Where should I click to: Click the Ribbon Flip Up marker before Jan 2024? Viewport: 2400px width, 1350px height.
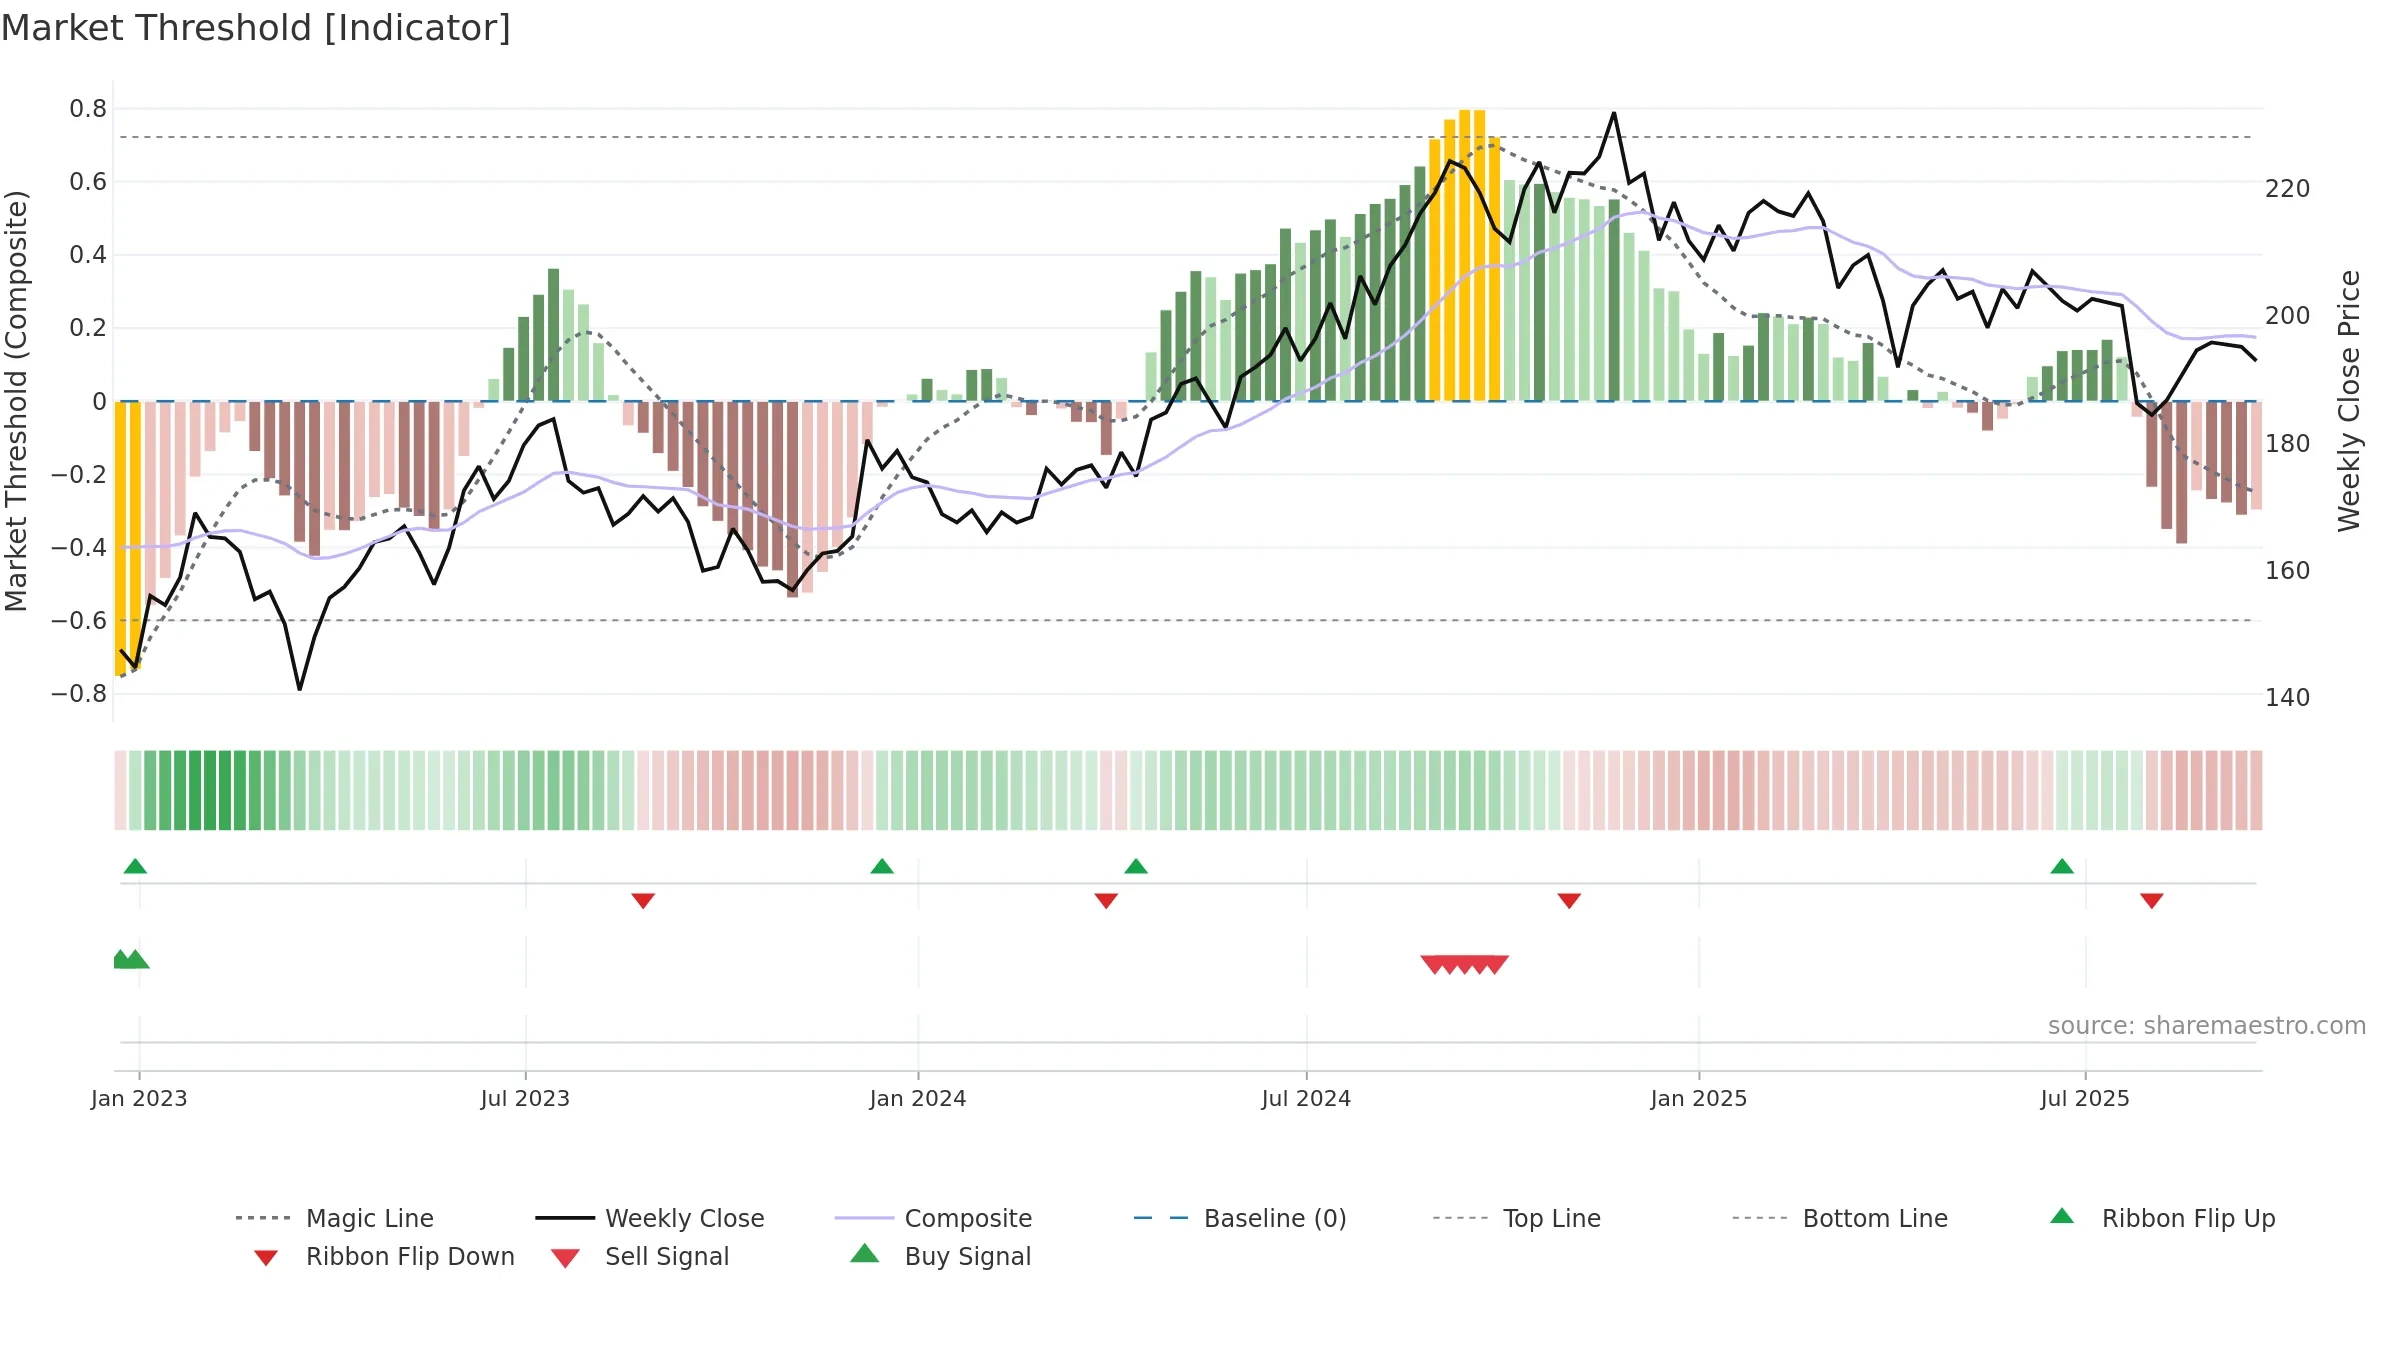[x=882, y=866]
